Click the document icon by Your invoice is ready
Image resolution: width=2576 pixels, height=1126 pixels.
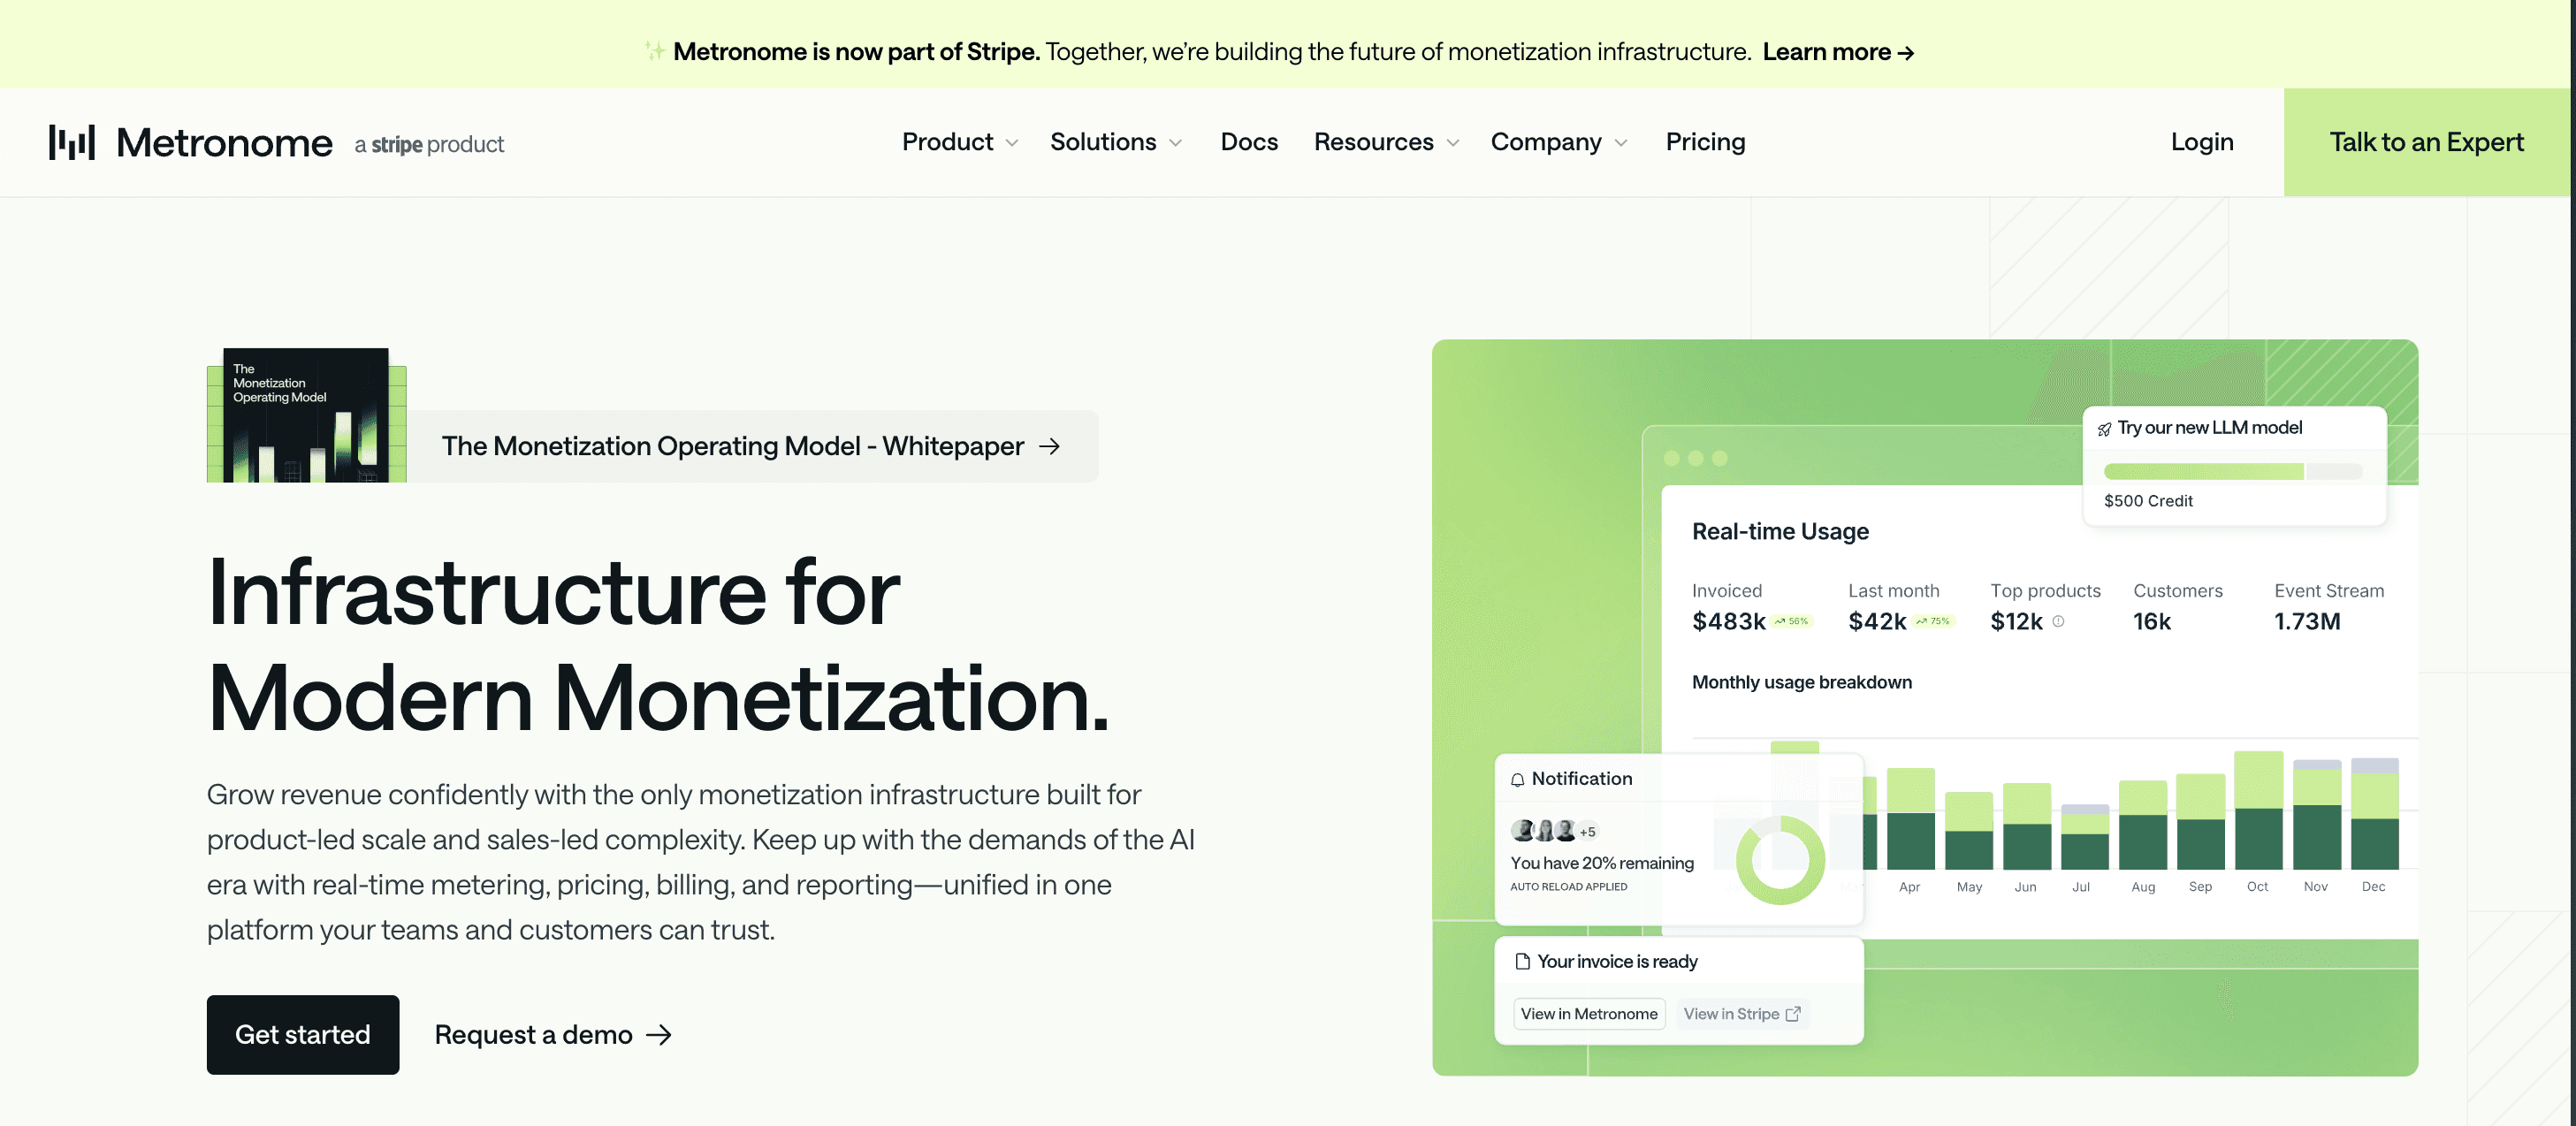click(1522, 961)
